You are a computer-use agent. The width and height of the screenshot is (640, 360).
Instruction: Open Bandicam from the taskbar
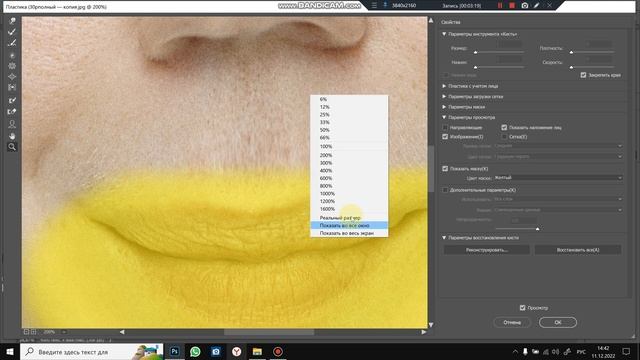click(278, 351)
